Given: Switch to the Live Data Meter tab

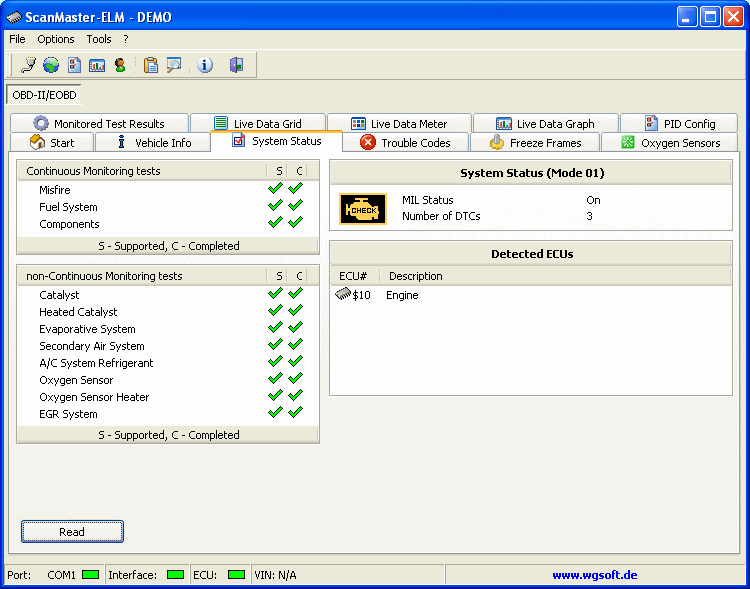Looking at the screenshot, I should coord(399,123).
